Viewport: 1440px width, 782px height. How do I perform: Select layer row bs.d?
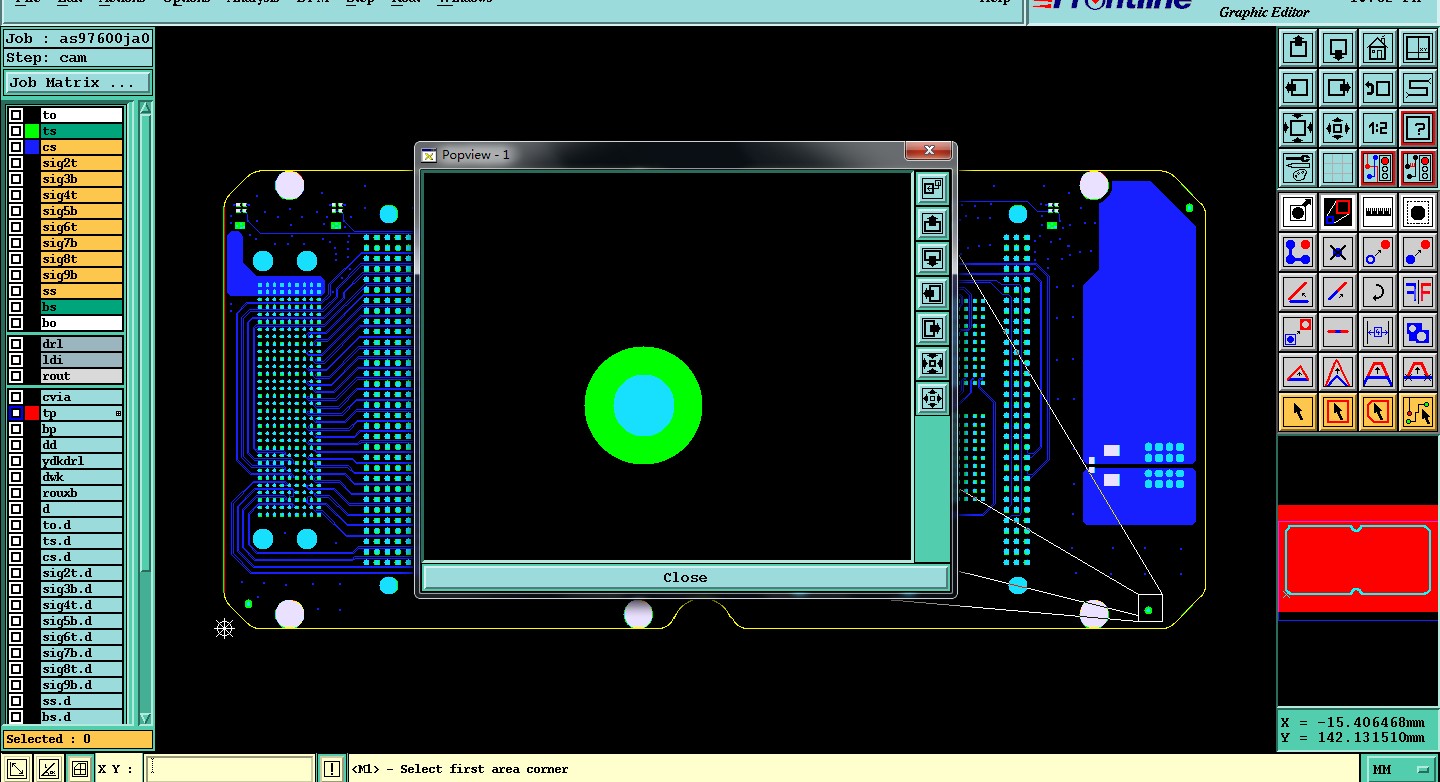coord(81,717)
